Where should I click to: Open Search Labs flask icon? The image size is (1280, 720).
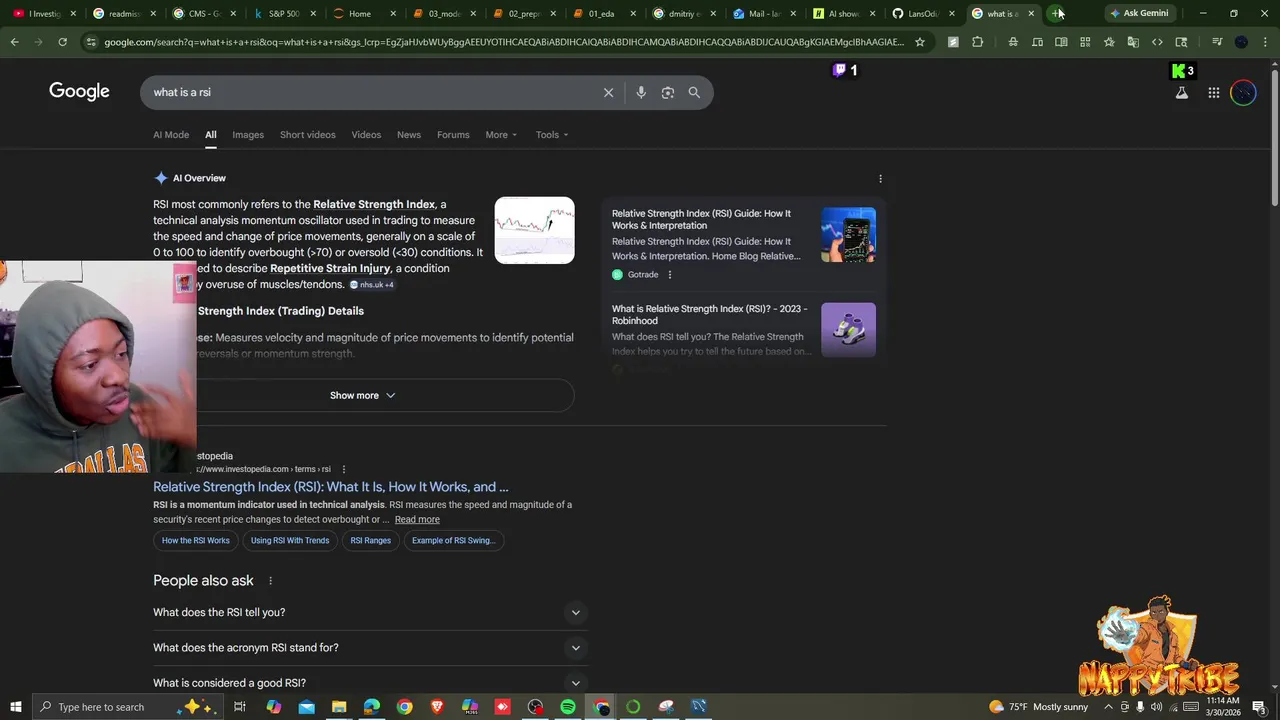pyautogui.click(x=1181, y=93)
